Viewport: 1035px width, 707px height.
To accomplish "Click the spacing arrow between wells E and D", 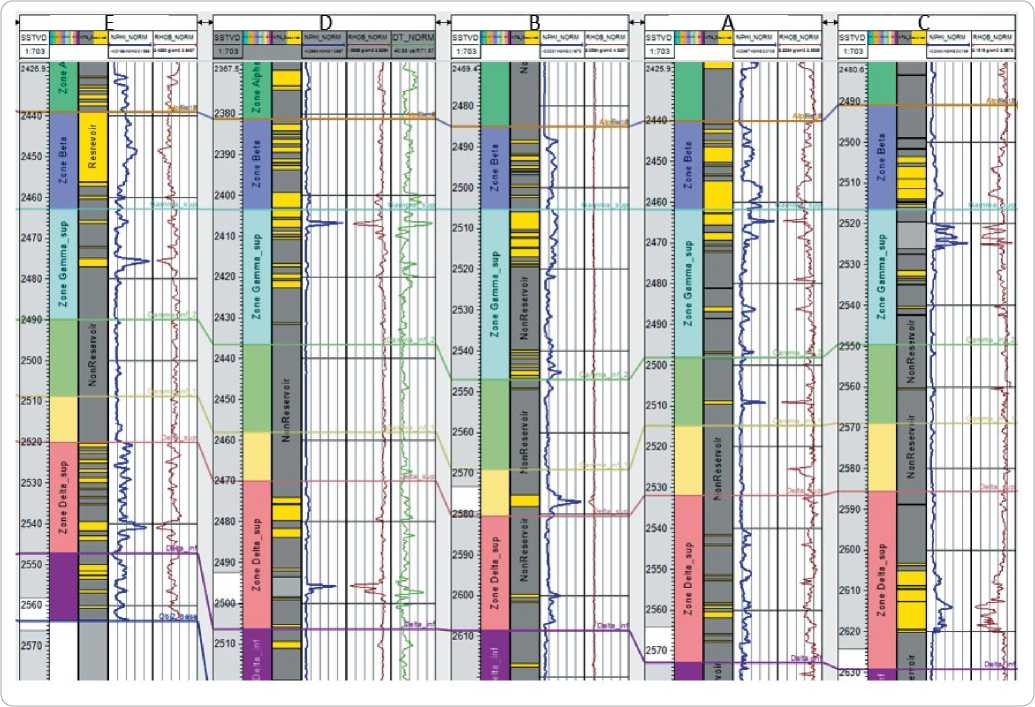I will [205, 22].
